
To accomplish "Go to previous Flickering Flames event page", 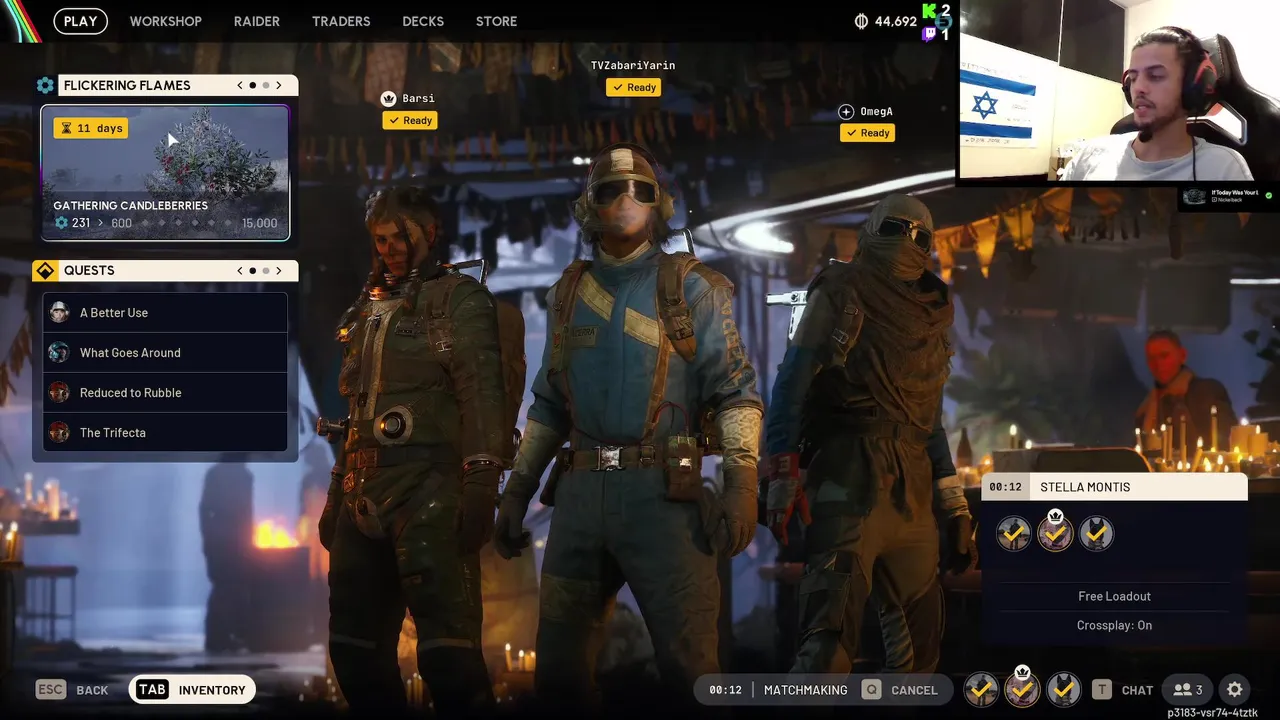I will tap(240, 85).
